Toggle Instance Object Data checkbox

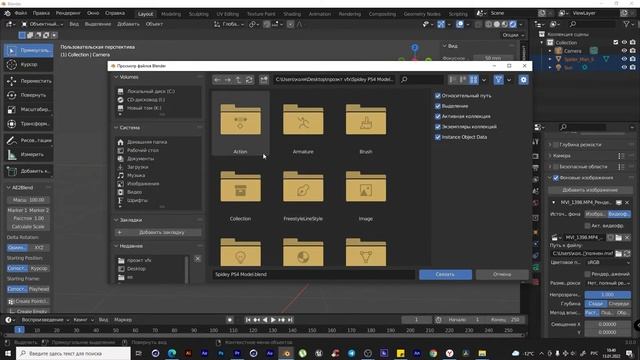(438, 137)
